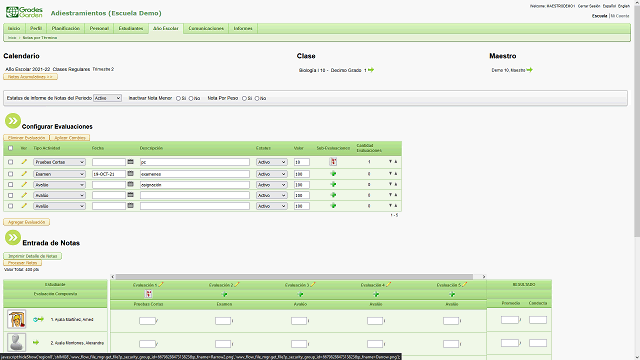Viewport: 640px width, 360px height.
Task: Add sub-evaluation with plus in examenes row
Action: (x=333, y=173)
